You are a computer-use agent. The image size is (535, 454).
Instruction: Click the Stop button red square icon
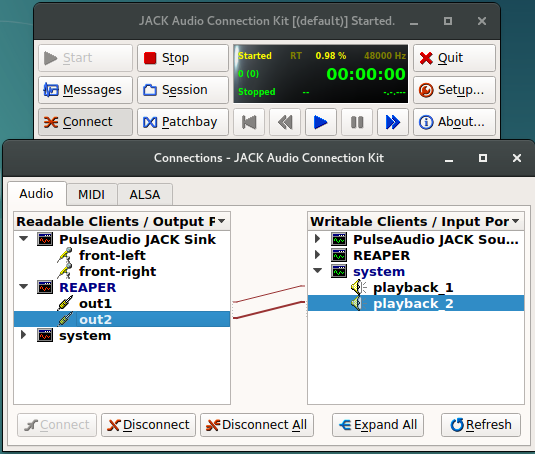click(150, 58)
